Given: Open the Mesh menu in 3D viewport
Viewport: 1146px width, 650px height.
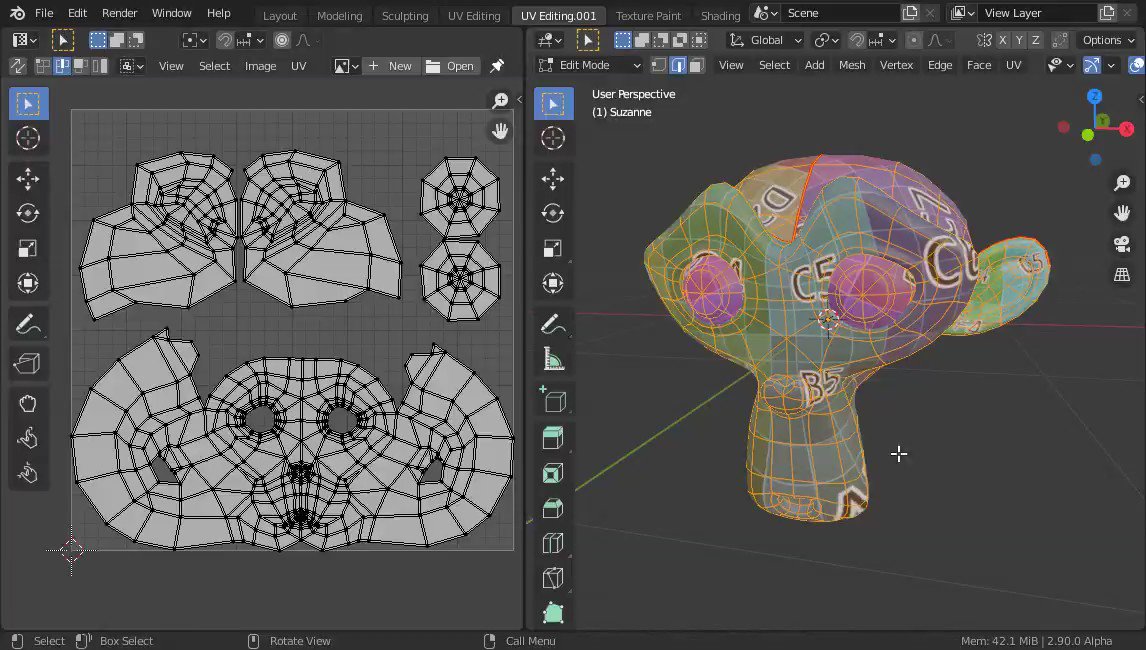Looking at the screenshot, I should [851, 65].
